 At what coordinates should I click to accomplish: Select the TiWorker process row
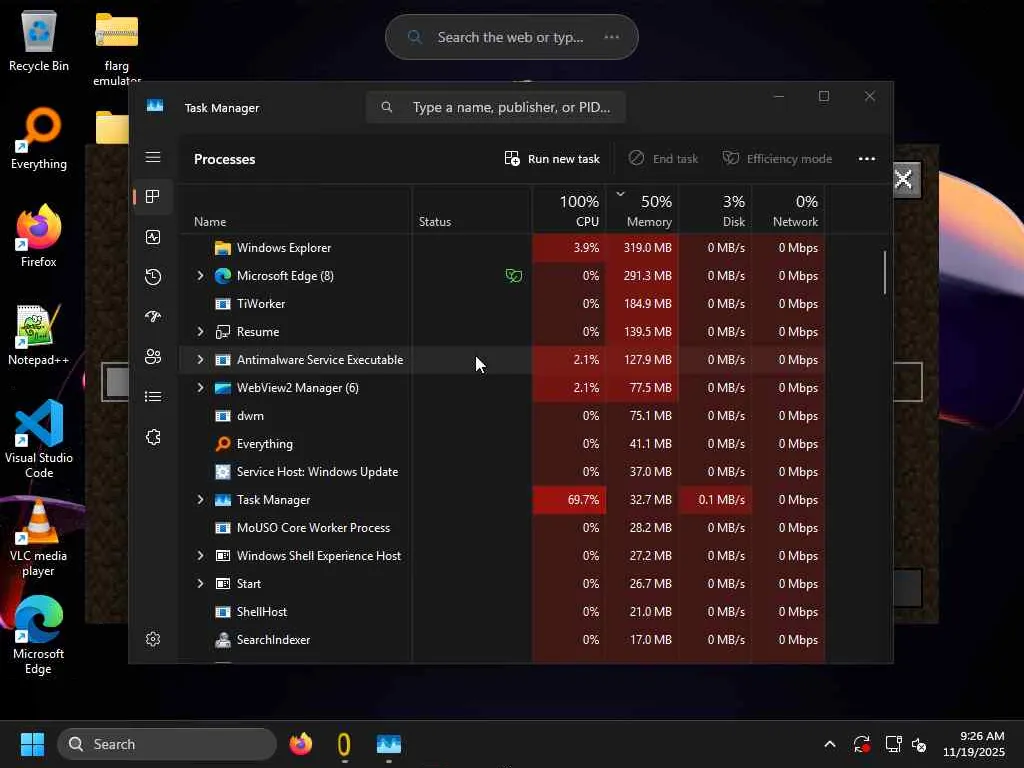502,304
